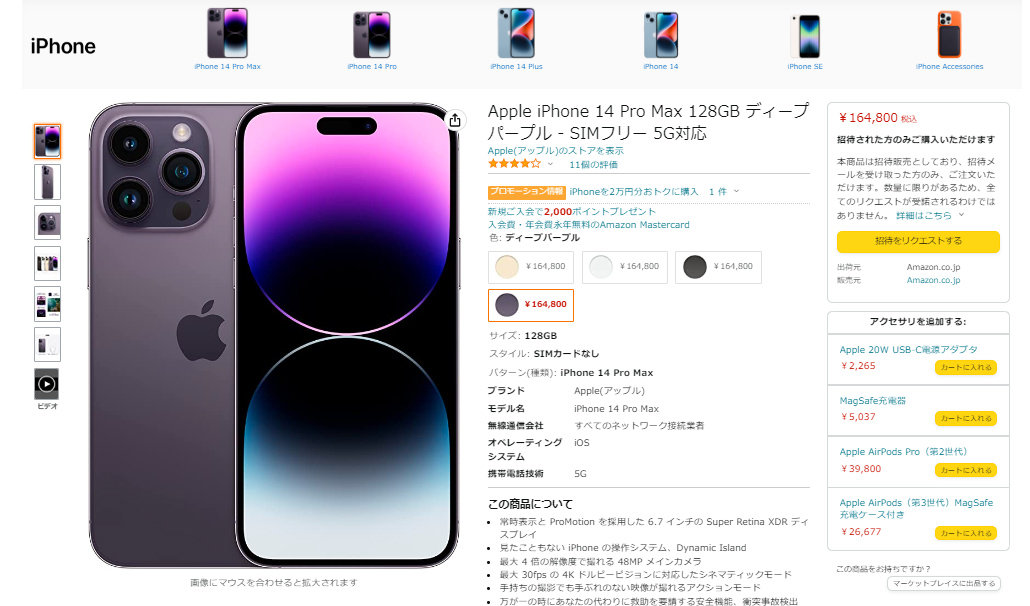Open the iPhone 14 category icon
Viewport: 1030px width, 606px height.
tap(661, 35)
